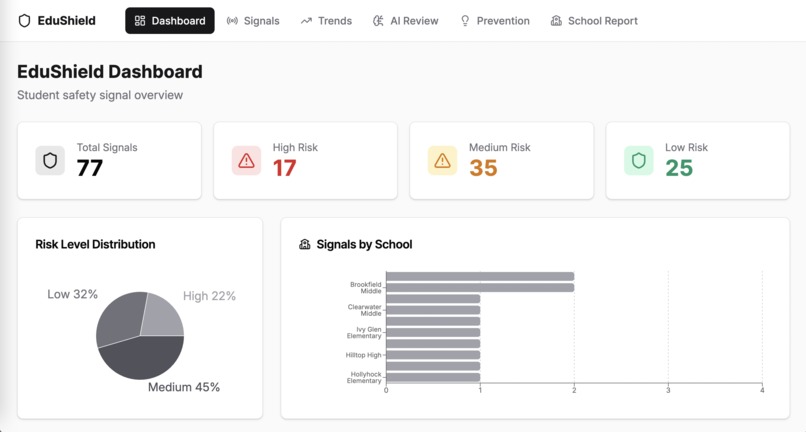
Task: Click the Low 32% pie slice
Action: coord(119,319)
